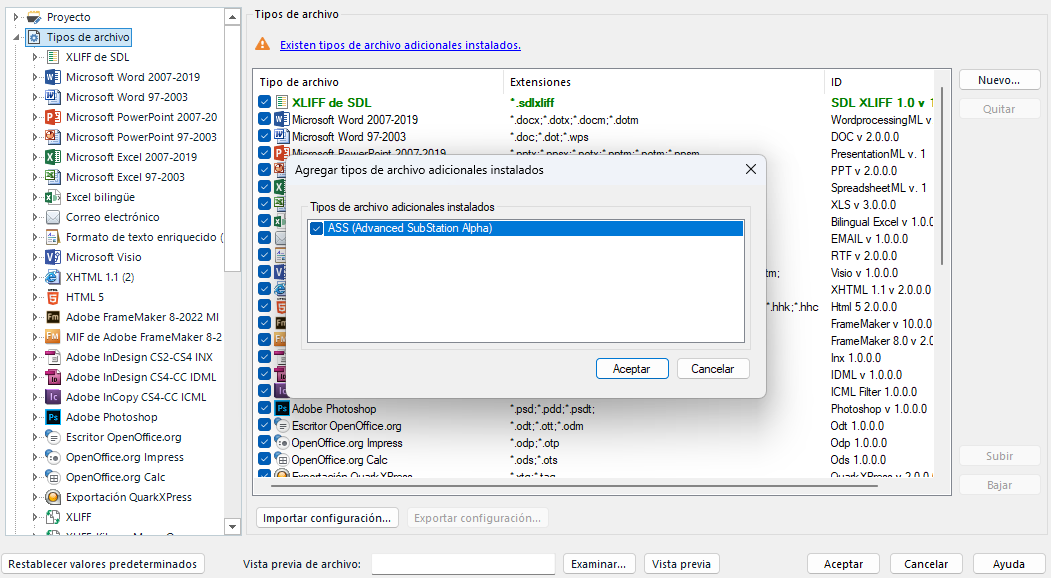Click the orange warning triangle icon
Image resolution: width=1051 pixels, height=578 pixels.
coord(263,44)
